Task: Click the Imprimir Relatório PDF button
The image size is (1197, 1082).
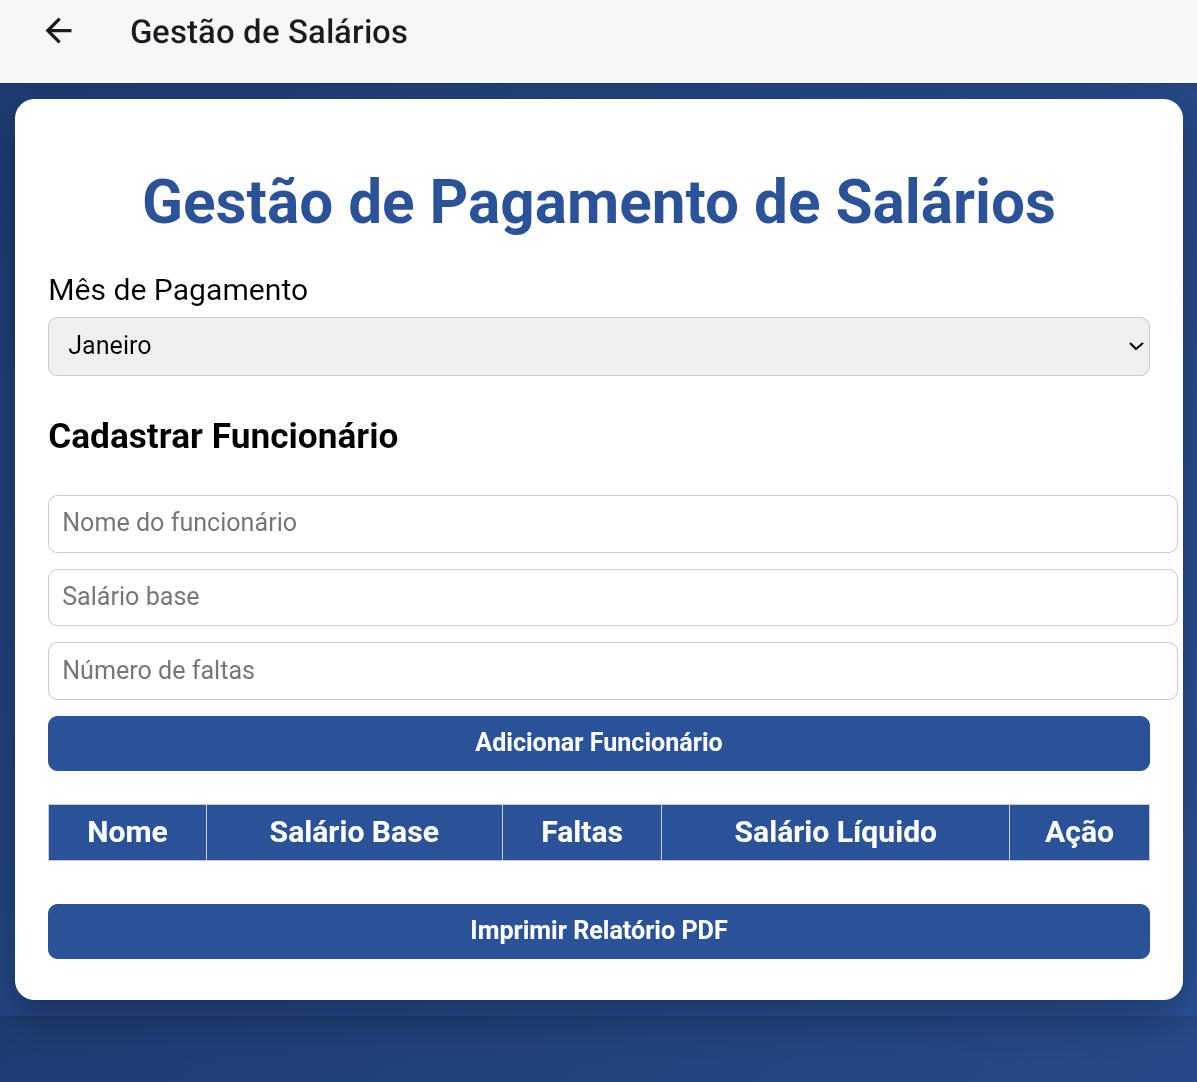Action: click(x=598, y=931)
